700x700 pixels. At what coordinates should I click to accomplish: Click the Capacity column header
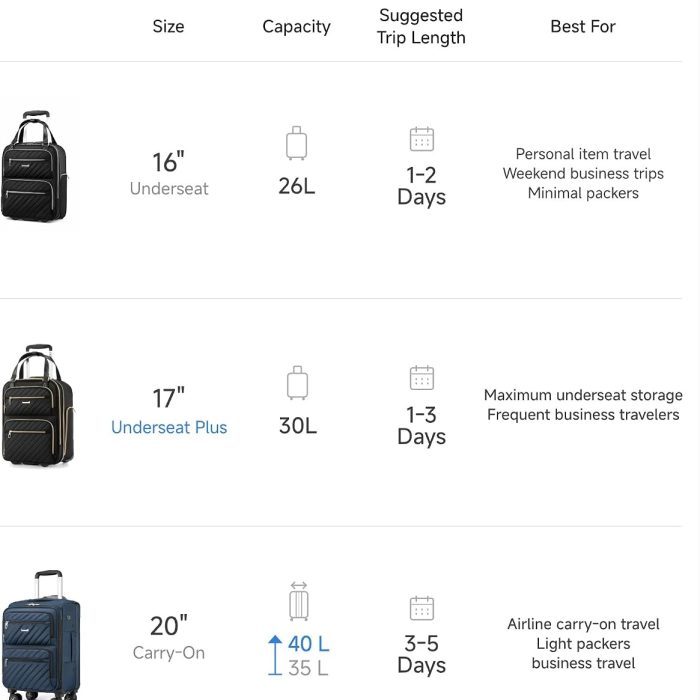pos(296,27)
